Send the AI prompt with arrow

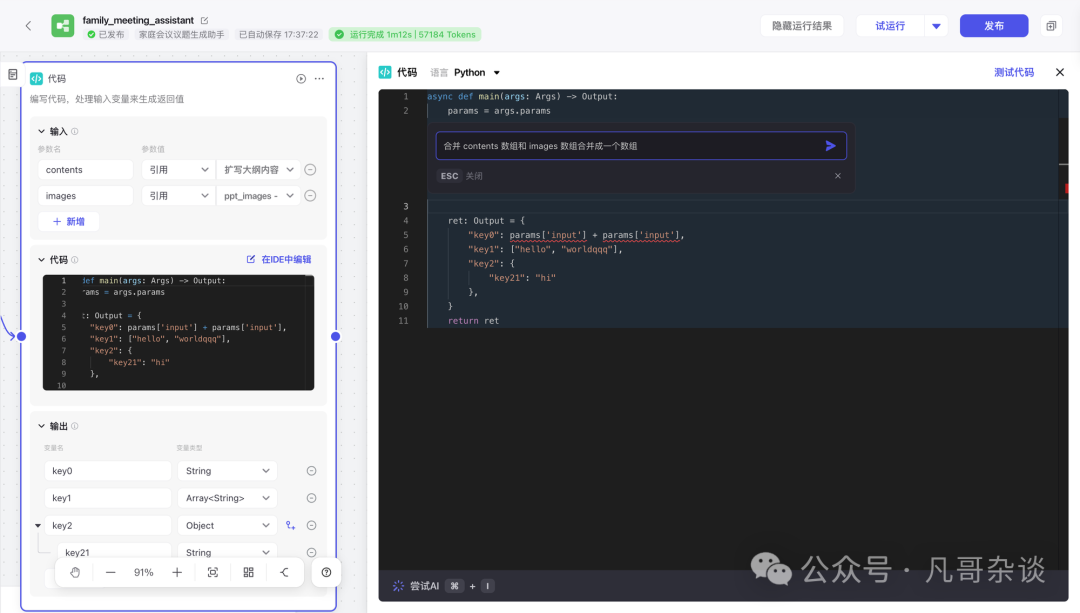click(831, 146)
